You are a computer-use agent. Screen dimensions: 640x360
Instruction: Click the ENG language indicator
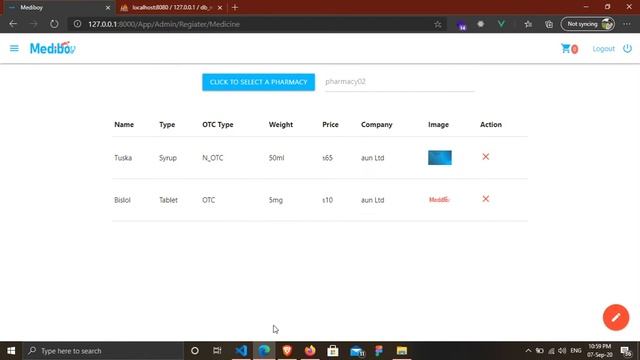pos(576,351)
